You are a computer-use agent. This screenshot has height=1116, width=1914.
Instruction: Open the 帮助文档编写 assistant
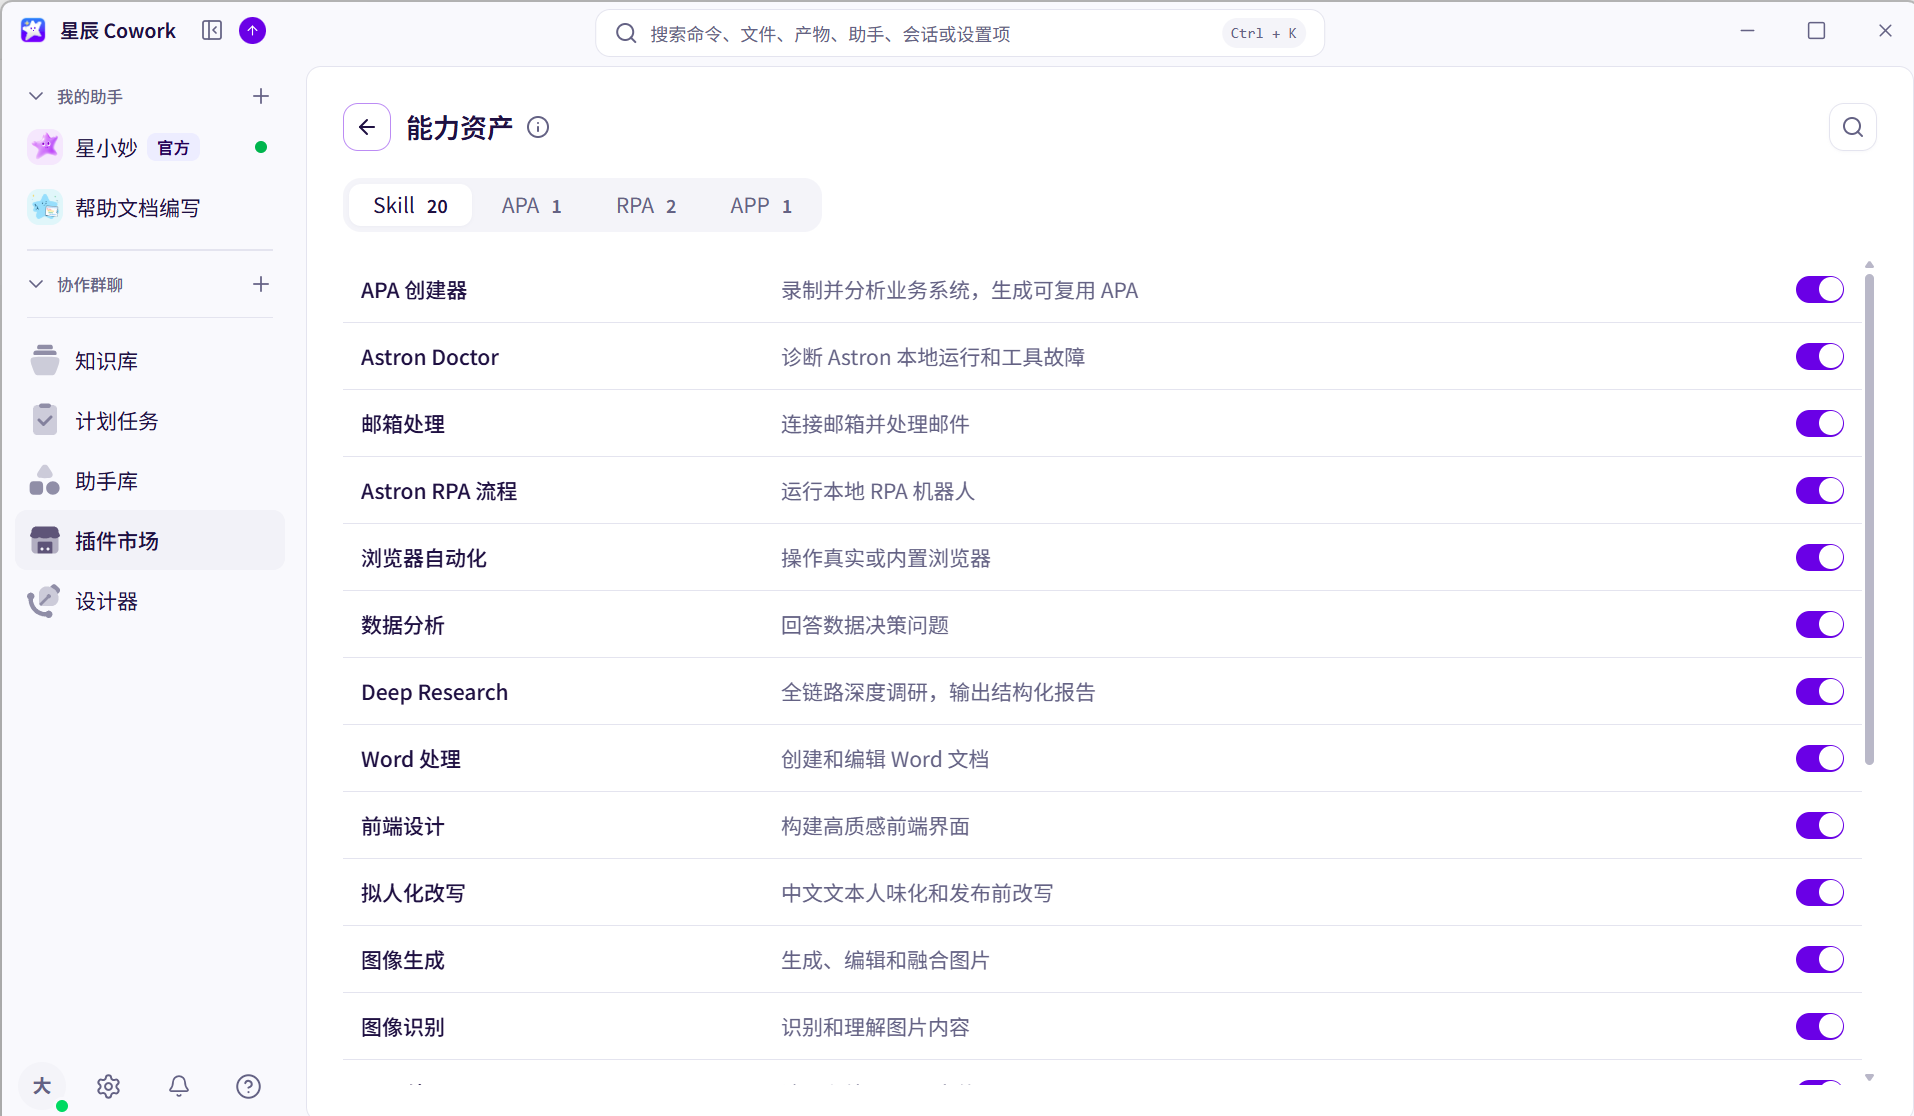(150, 208)
